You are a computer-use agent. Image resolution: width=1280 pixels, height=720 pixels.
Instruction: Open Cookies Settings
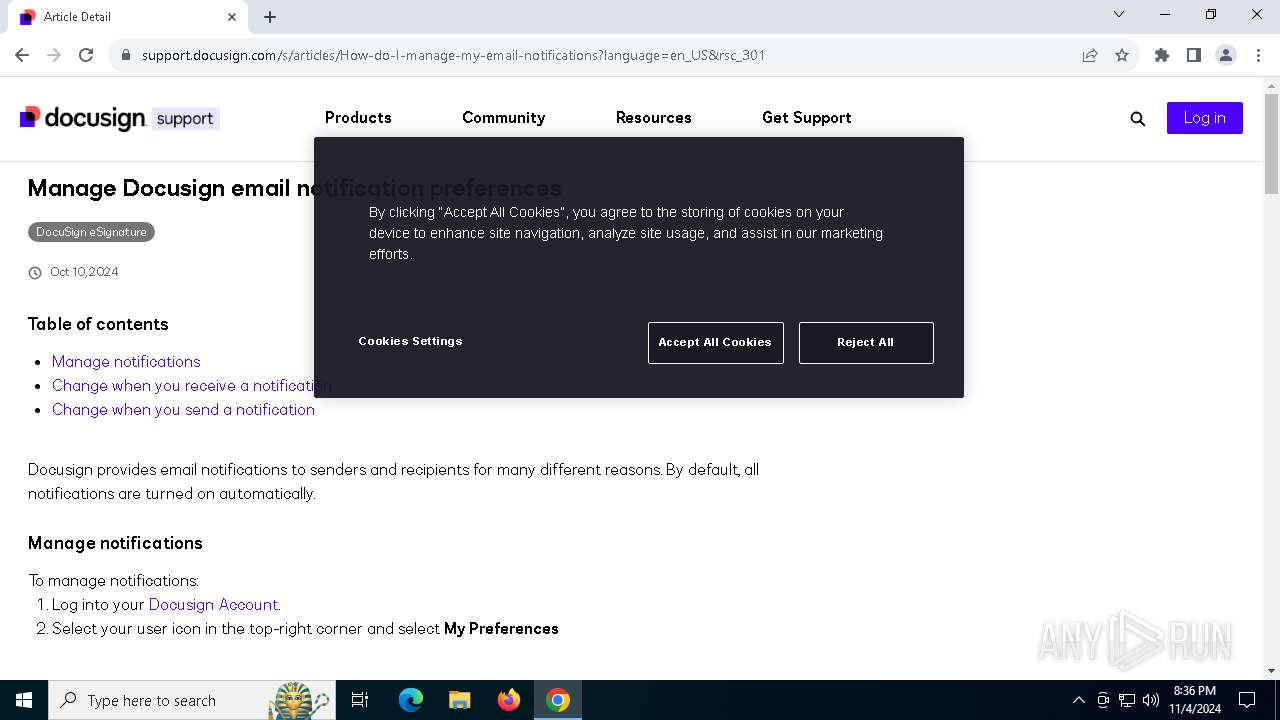tap(410, 341)
